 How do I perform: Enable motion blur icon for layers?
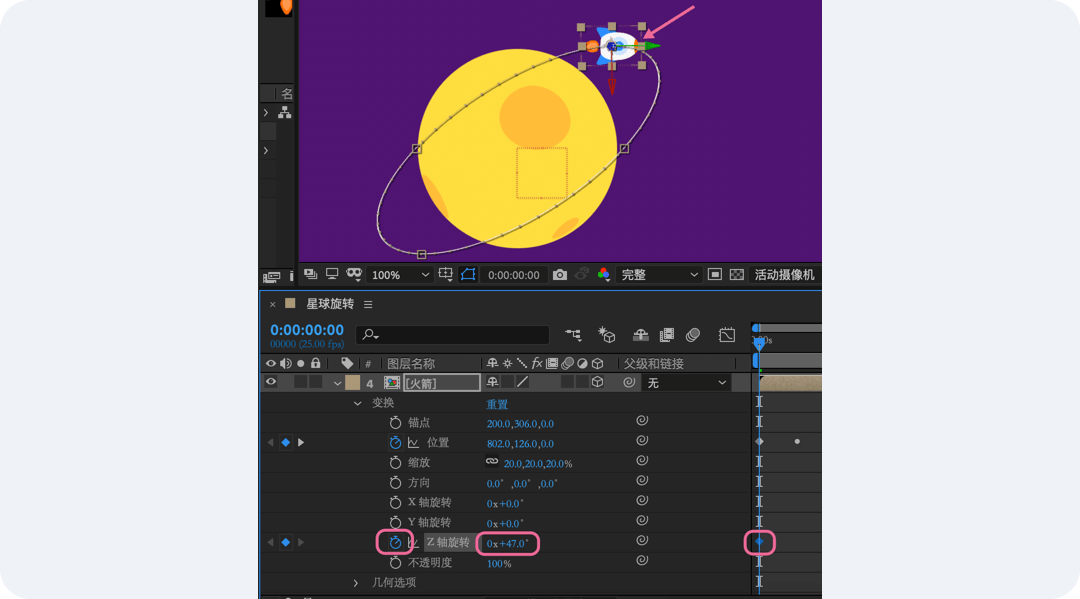point(693,335)
